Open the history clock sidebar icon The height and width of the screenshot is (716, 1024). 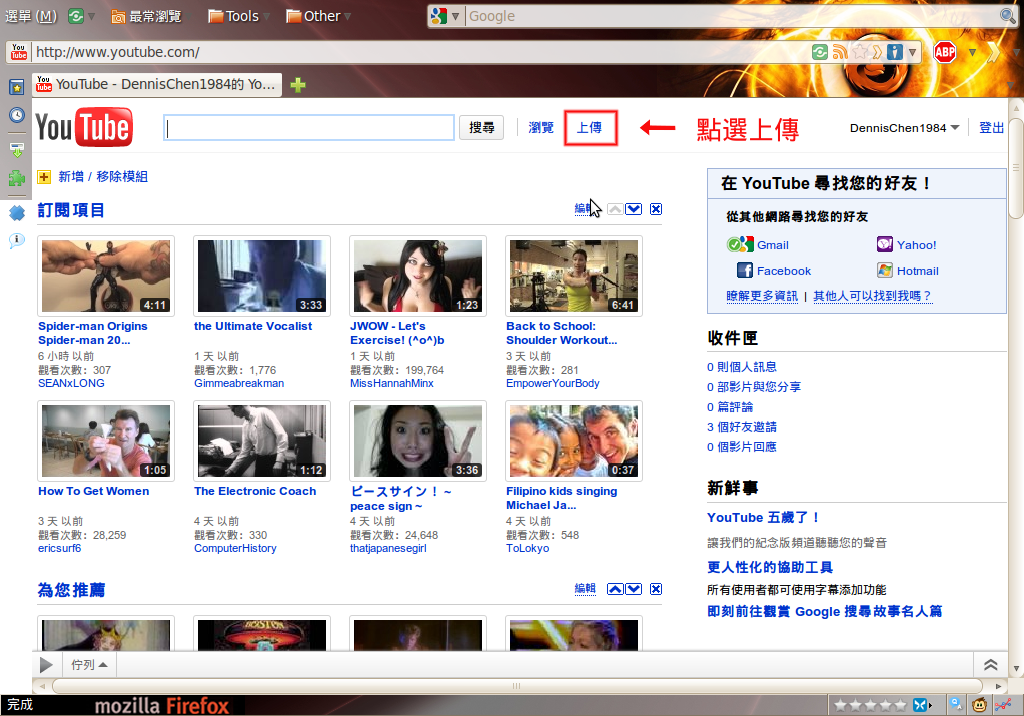[16, 115]
